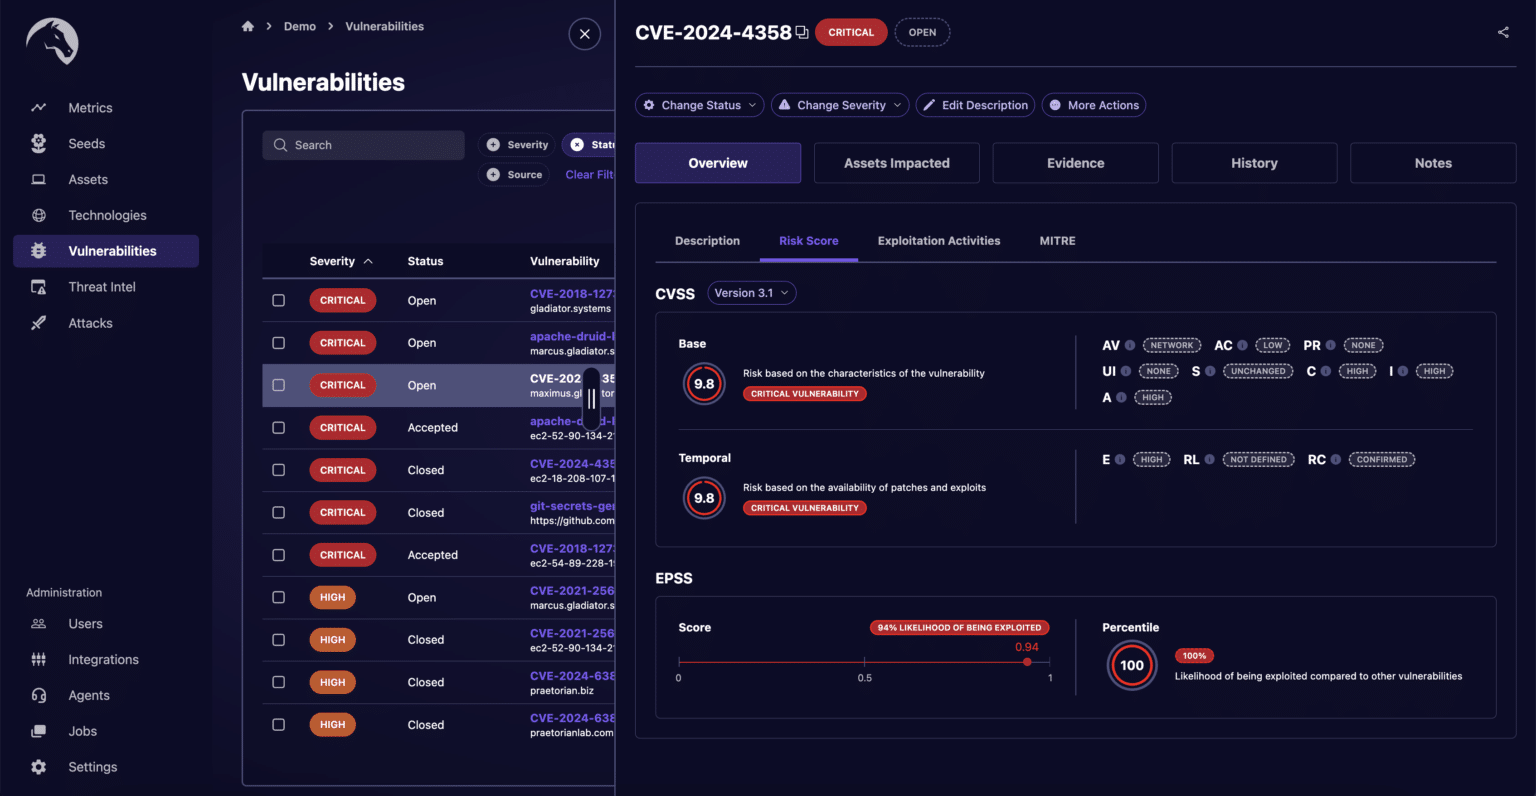
Task: Open the Change Status dropdown
Action: tap(699, 104)
